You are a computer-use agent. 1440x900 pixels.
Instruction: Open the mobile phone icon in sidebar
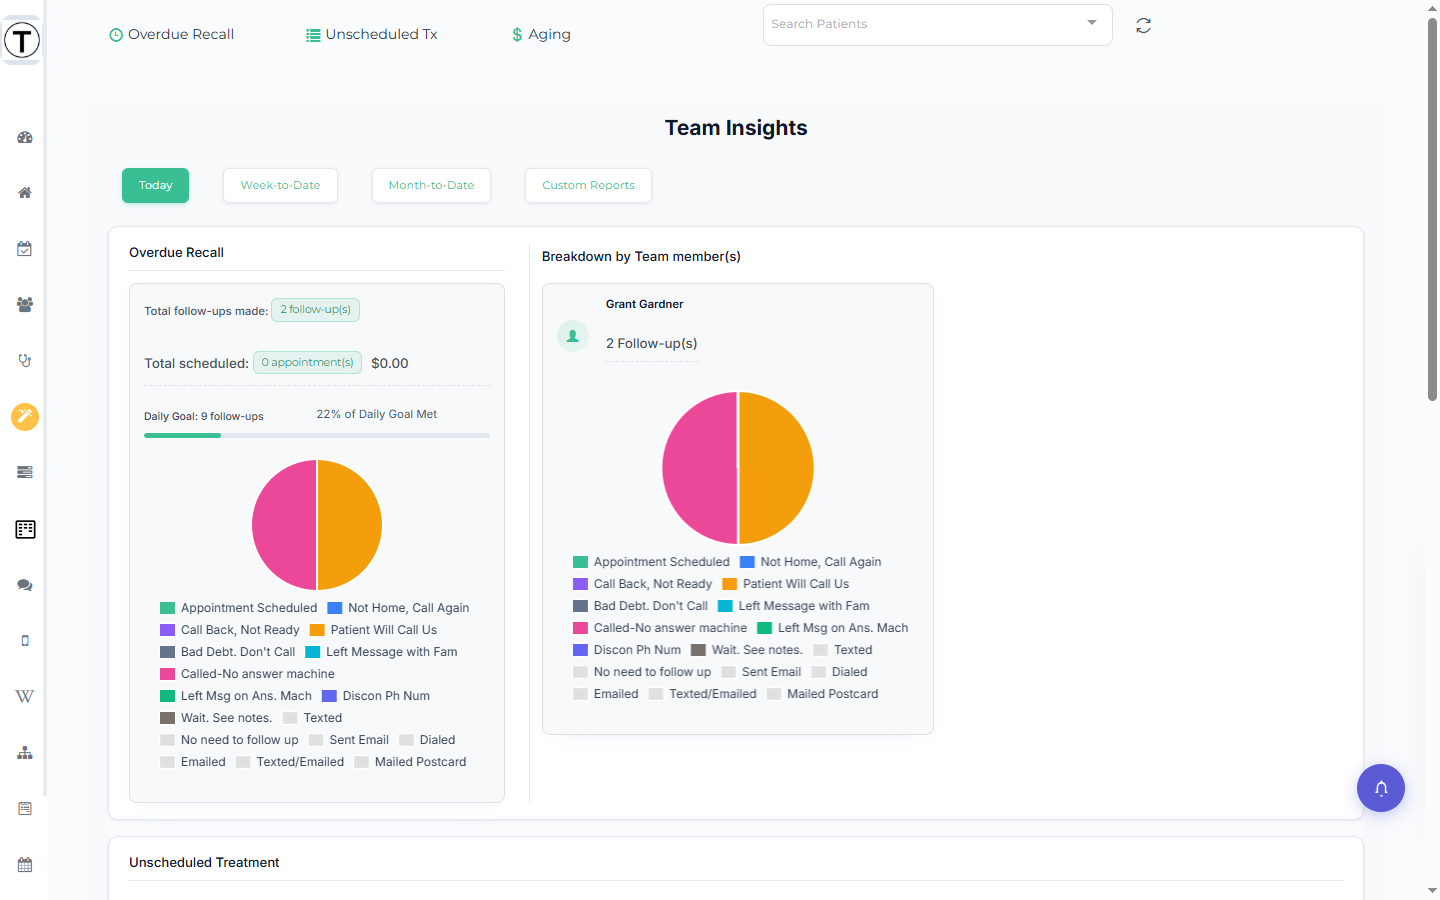[25, 641]
